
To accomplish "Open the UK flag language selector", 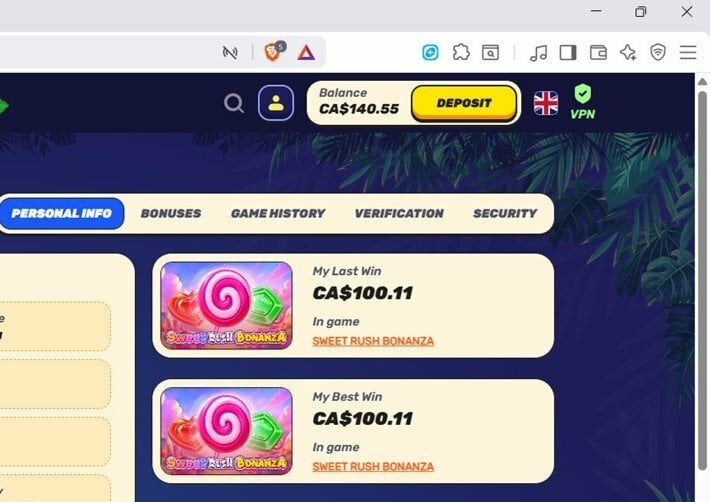I will point(546,103).
